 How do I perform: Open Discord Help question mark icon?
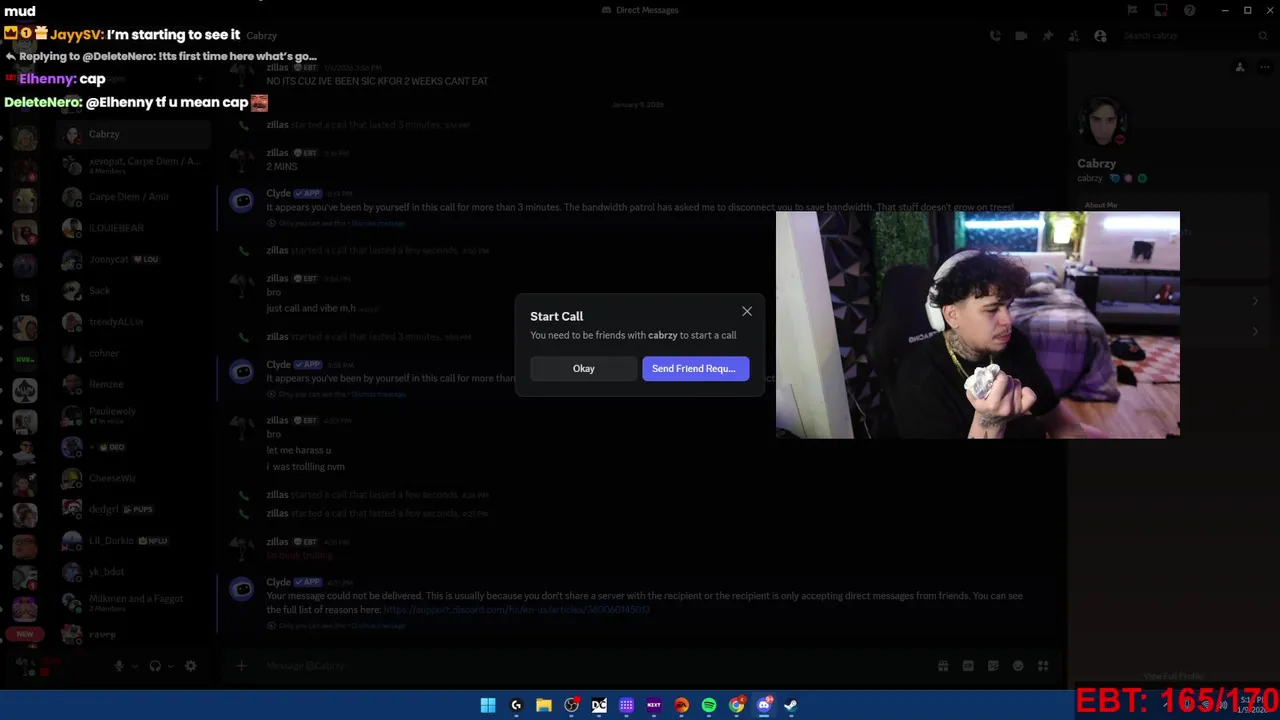click(x=1189, y=10)
